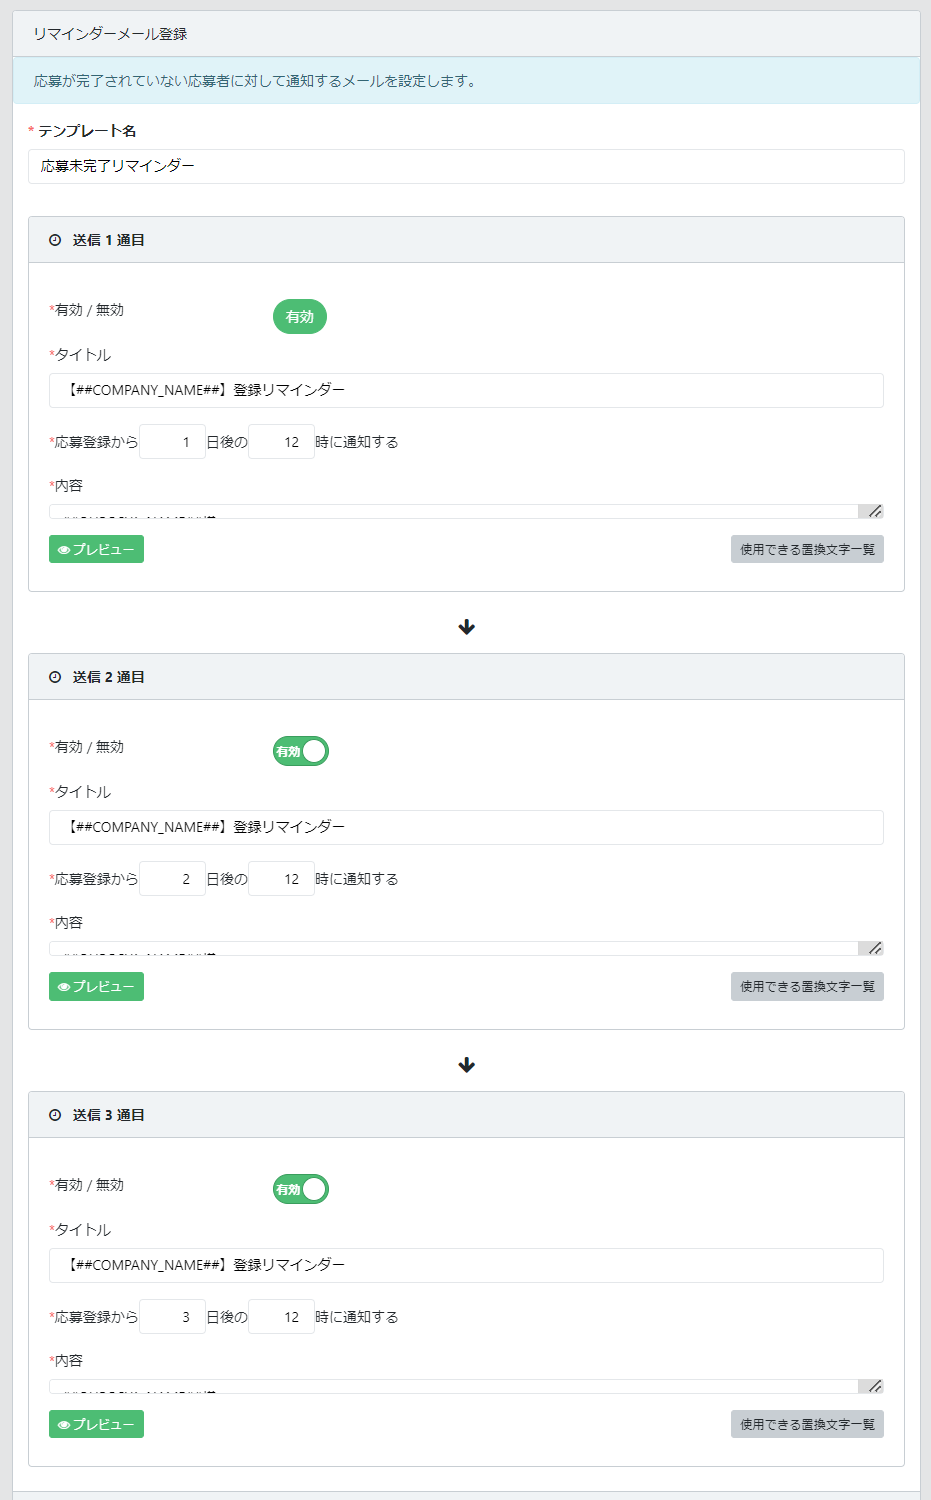Click the 送信 3 通目 title field
The width and height of the screenshot is (931, 1500).
[x=466, y=1265]
